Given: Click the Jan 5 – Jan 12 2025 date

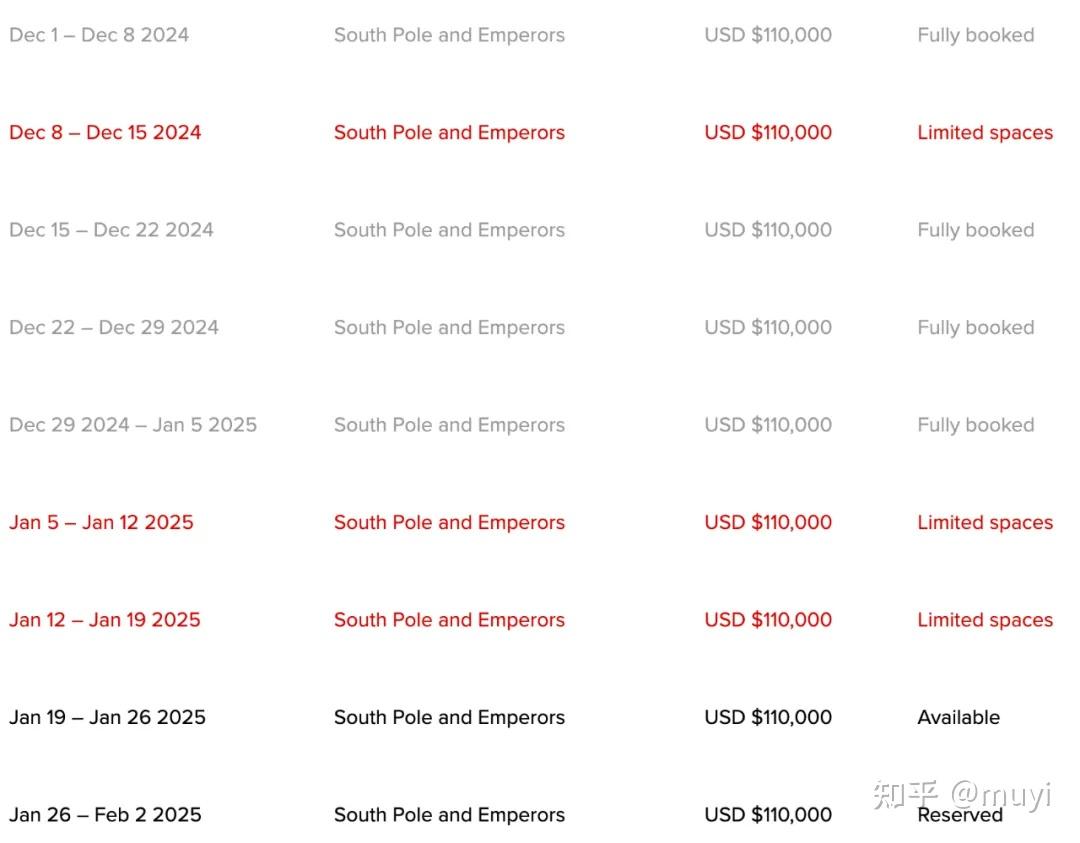Looking at the screenshot, I should (101, 522).
